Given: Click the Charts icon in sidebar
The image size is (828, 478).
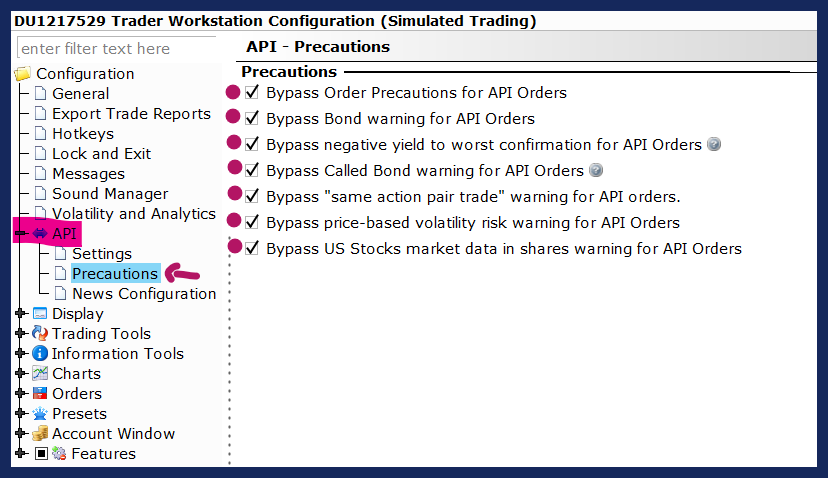Looking at the screenshot, I should [40, 374].
